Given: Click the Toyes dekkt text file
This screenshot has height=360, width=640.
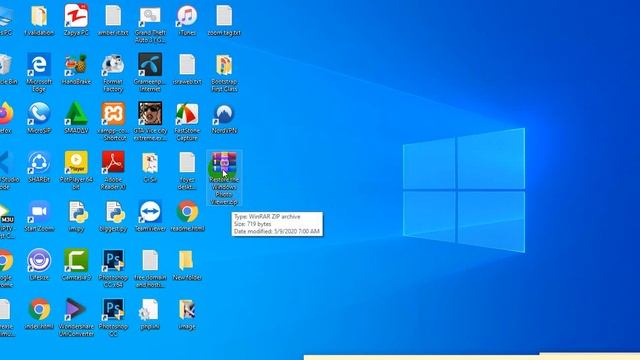Looking at the screenshot, I should (187, 162).
